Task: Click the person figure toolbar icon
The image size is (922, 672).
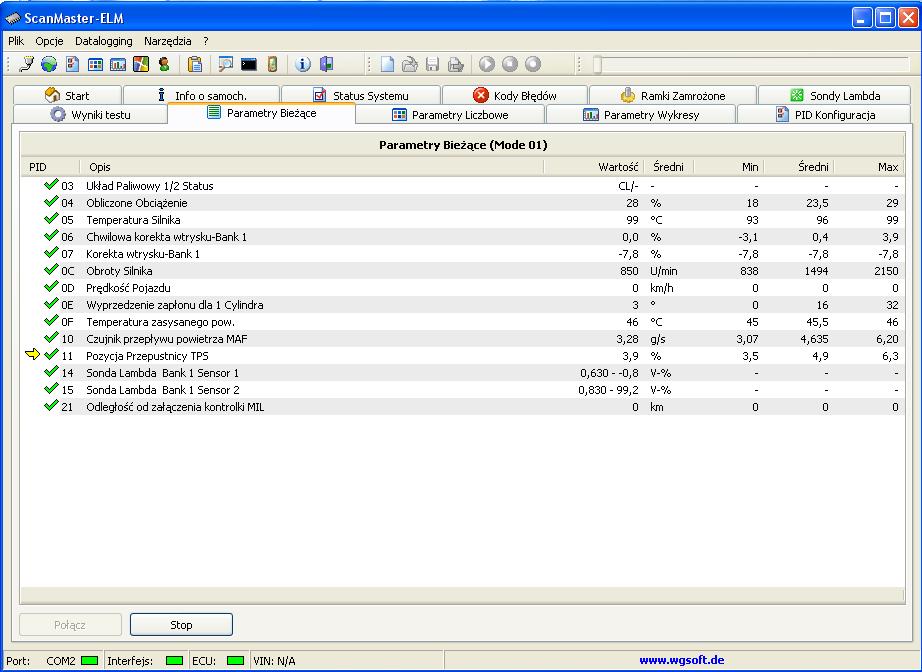Action: 164,64
